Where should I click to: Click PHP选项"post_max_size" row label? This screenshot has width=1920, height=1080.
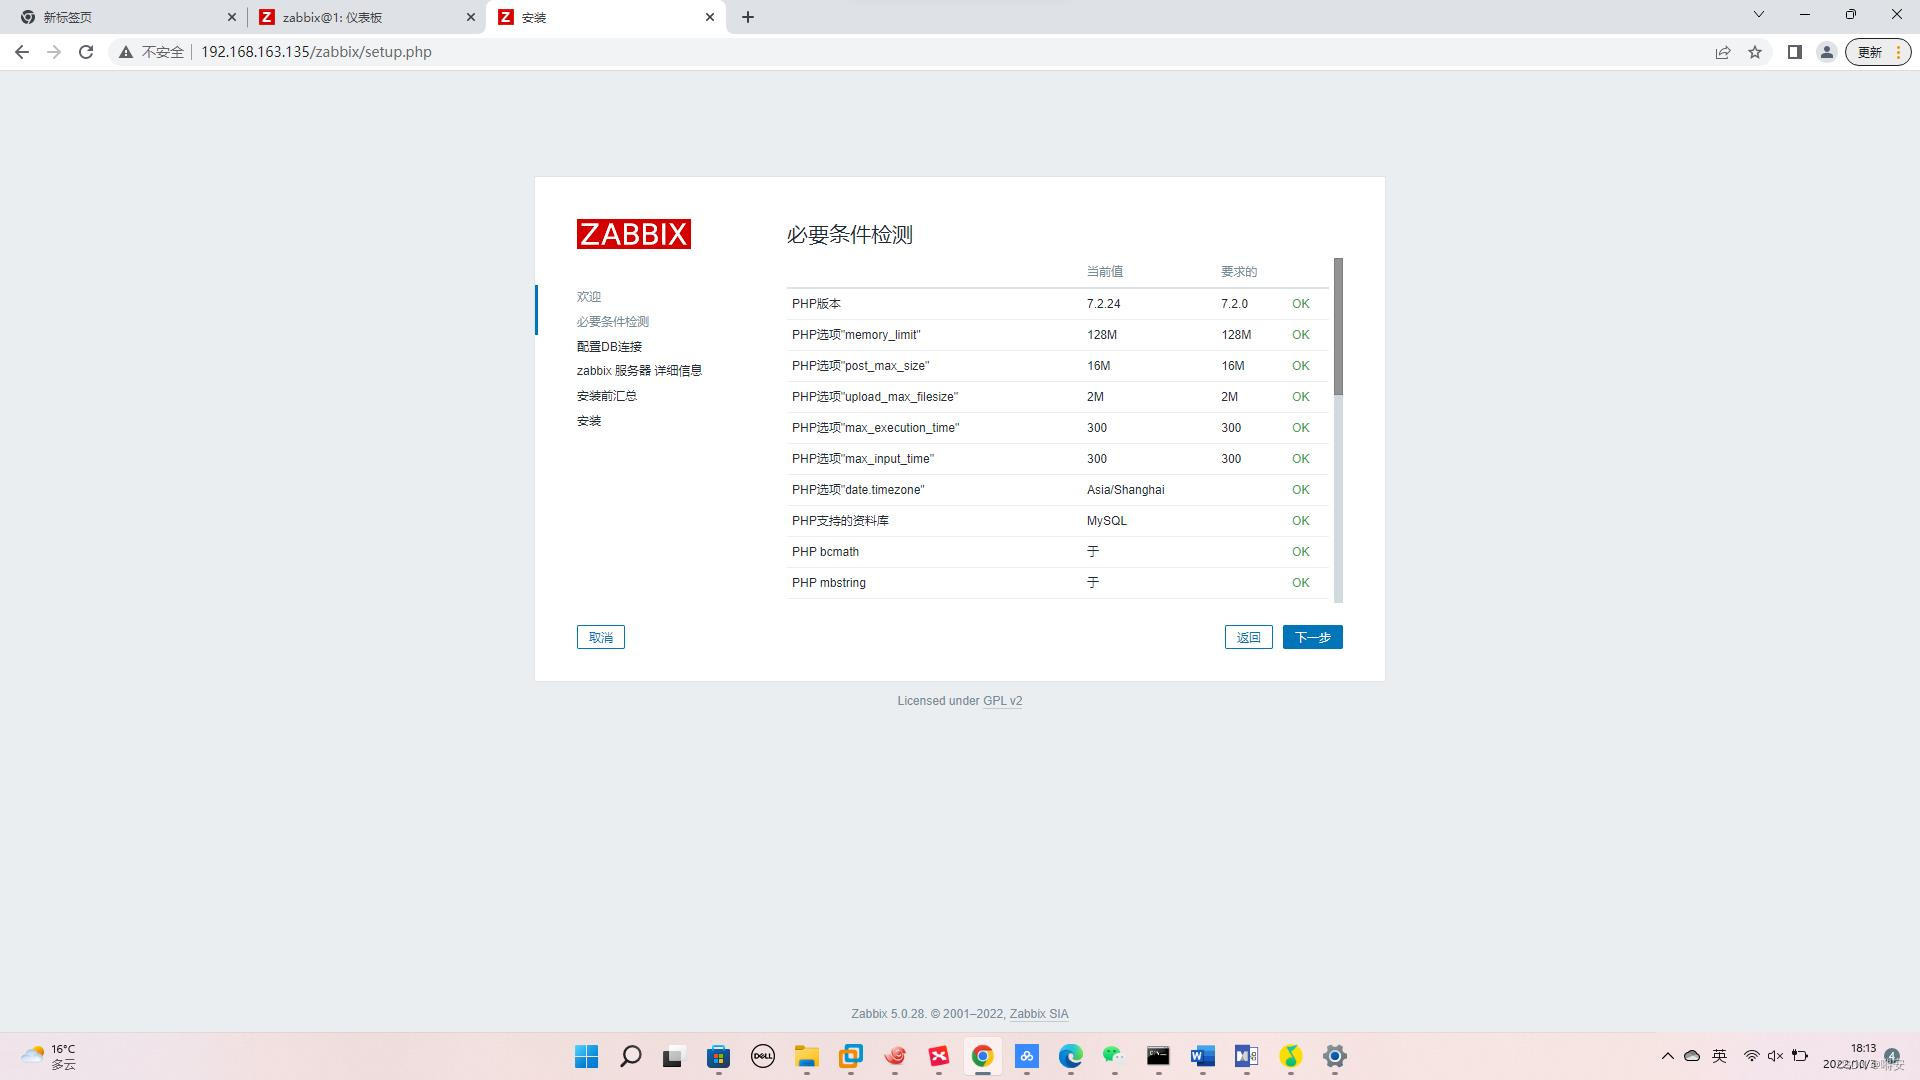(x=860, y=366)
